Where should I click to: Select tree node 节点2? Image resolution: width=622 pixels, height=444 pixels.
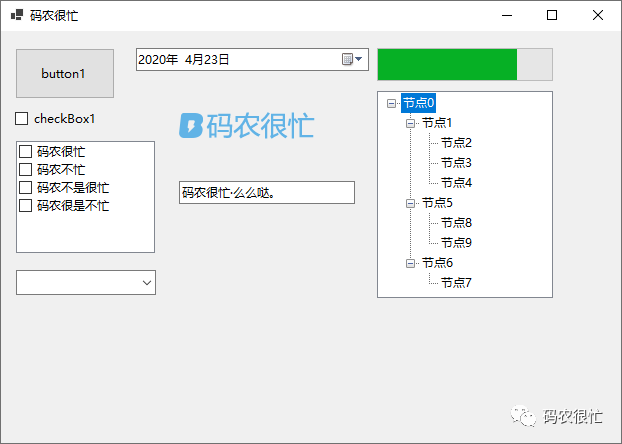click(x=456, y=143)
